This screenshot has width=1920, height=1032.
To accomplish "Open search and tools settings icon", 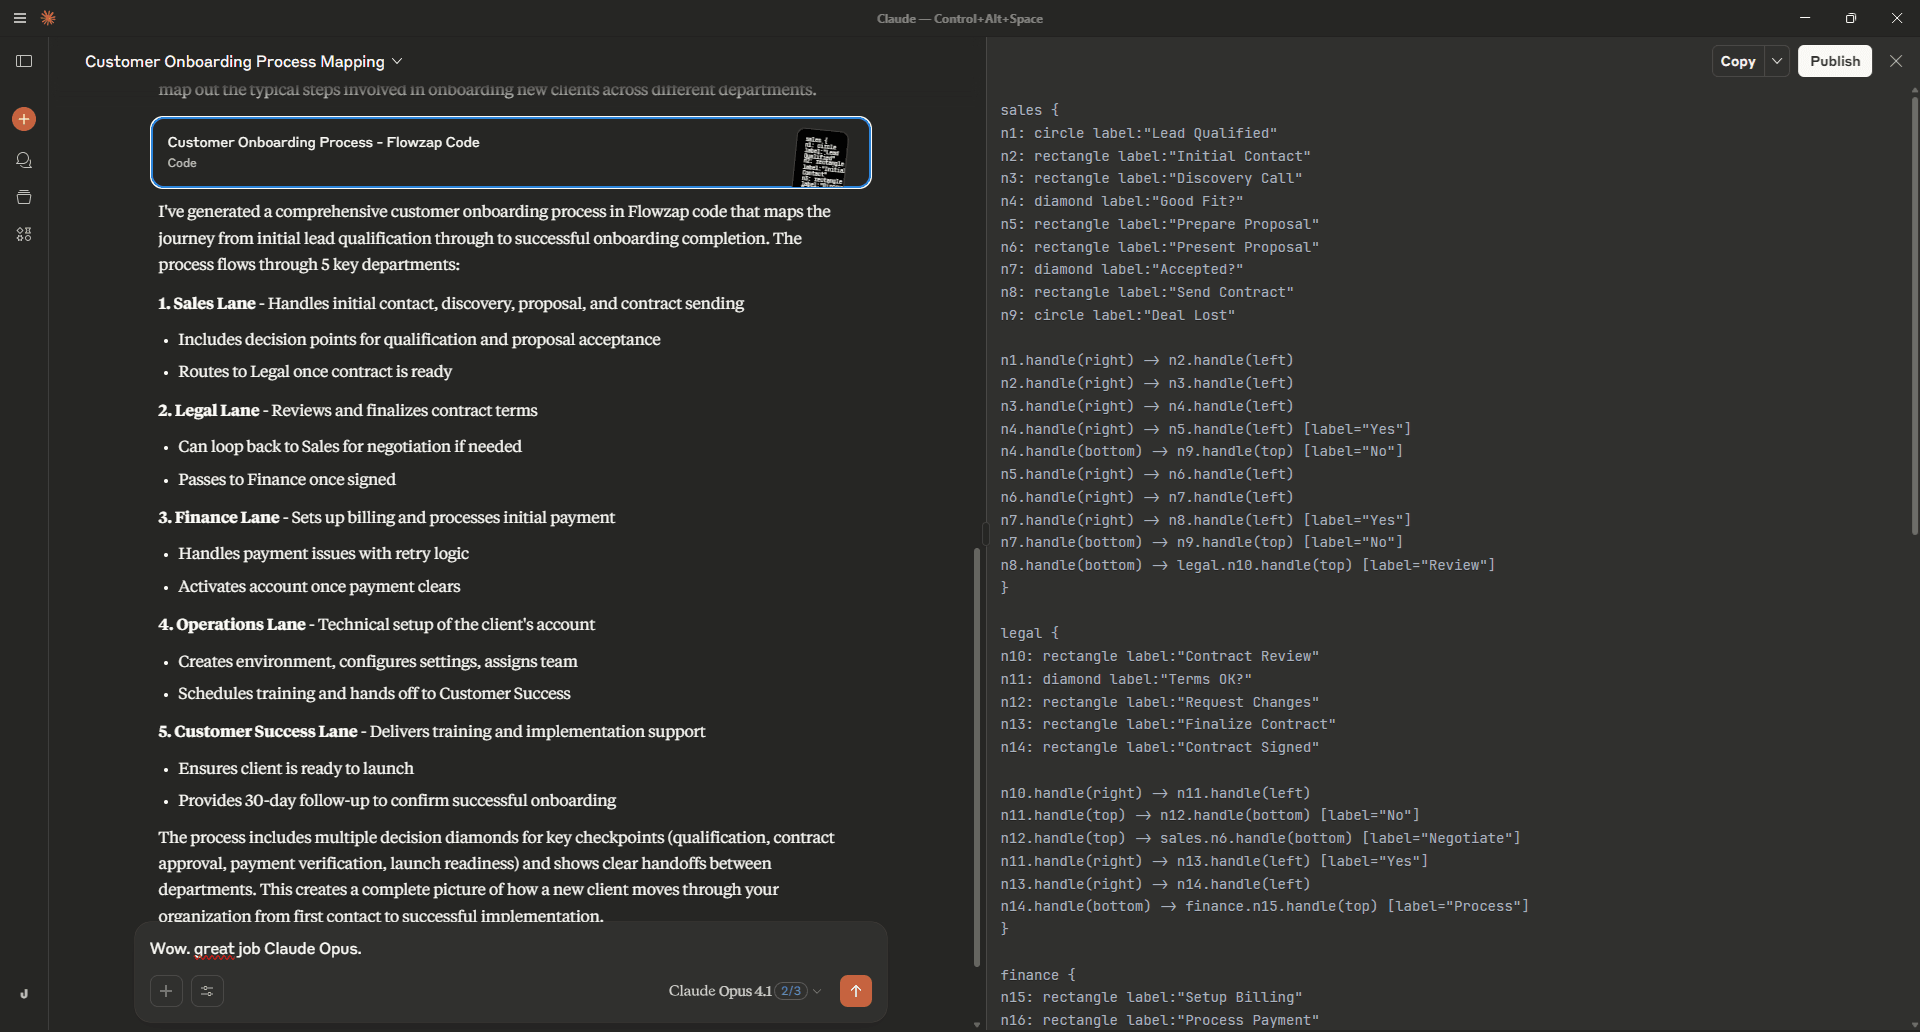I will 207,991.
